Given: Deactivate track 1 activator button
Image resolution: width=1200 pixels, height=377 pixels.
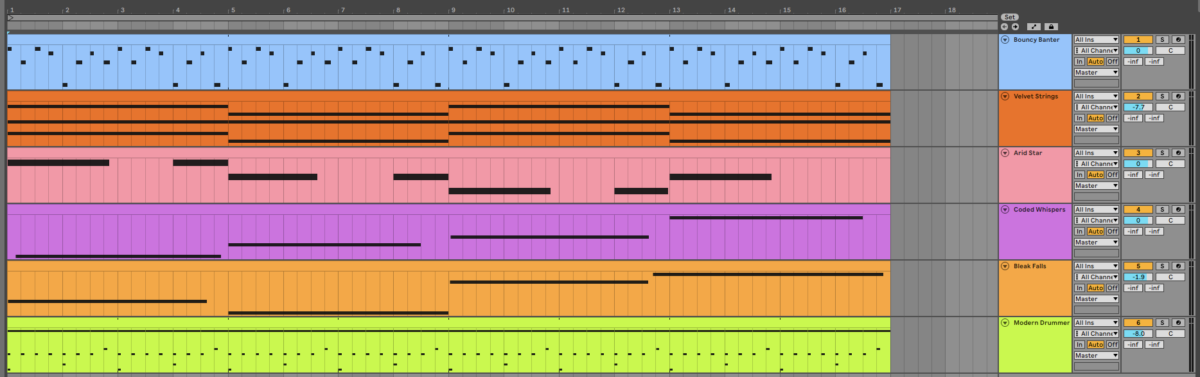Looking at the screenshot, I should click(x=1138, y=40).
